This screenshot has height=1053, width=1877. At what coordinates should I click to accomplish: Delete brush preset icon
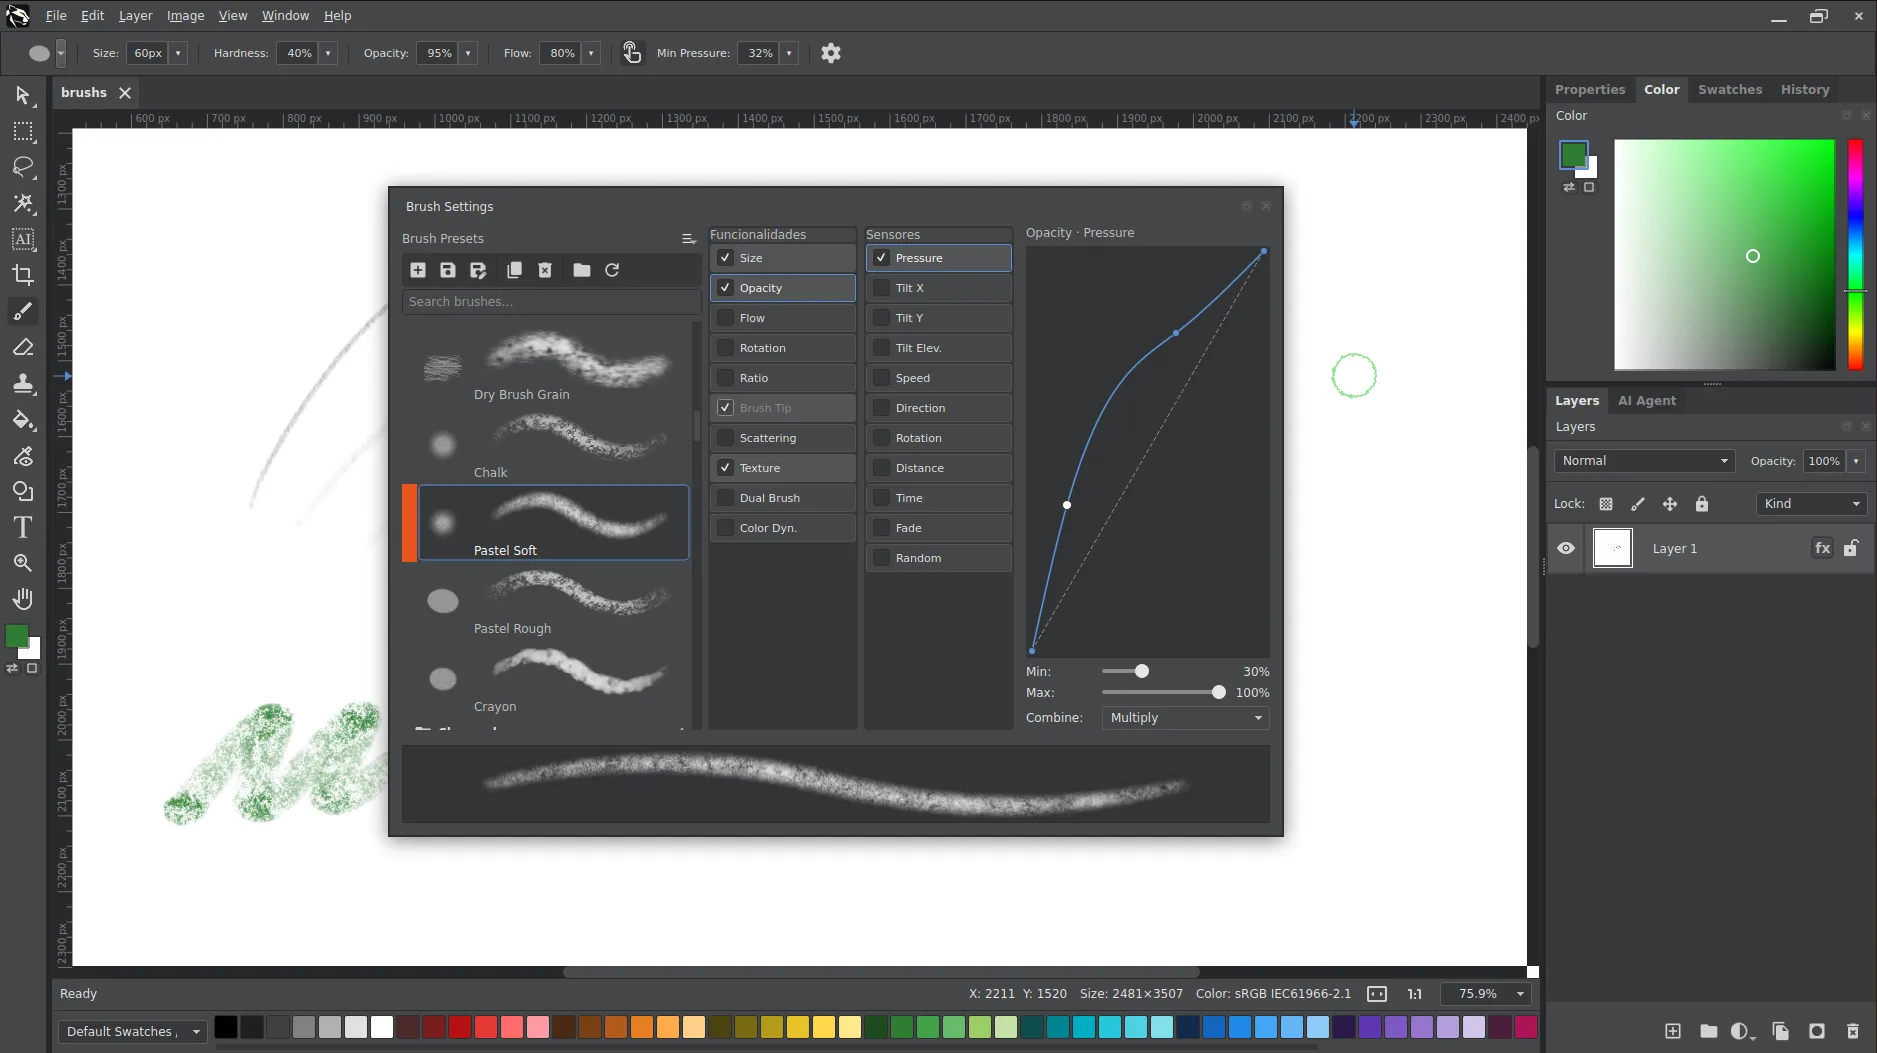pyautogui.click(x=545, y=270)
